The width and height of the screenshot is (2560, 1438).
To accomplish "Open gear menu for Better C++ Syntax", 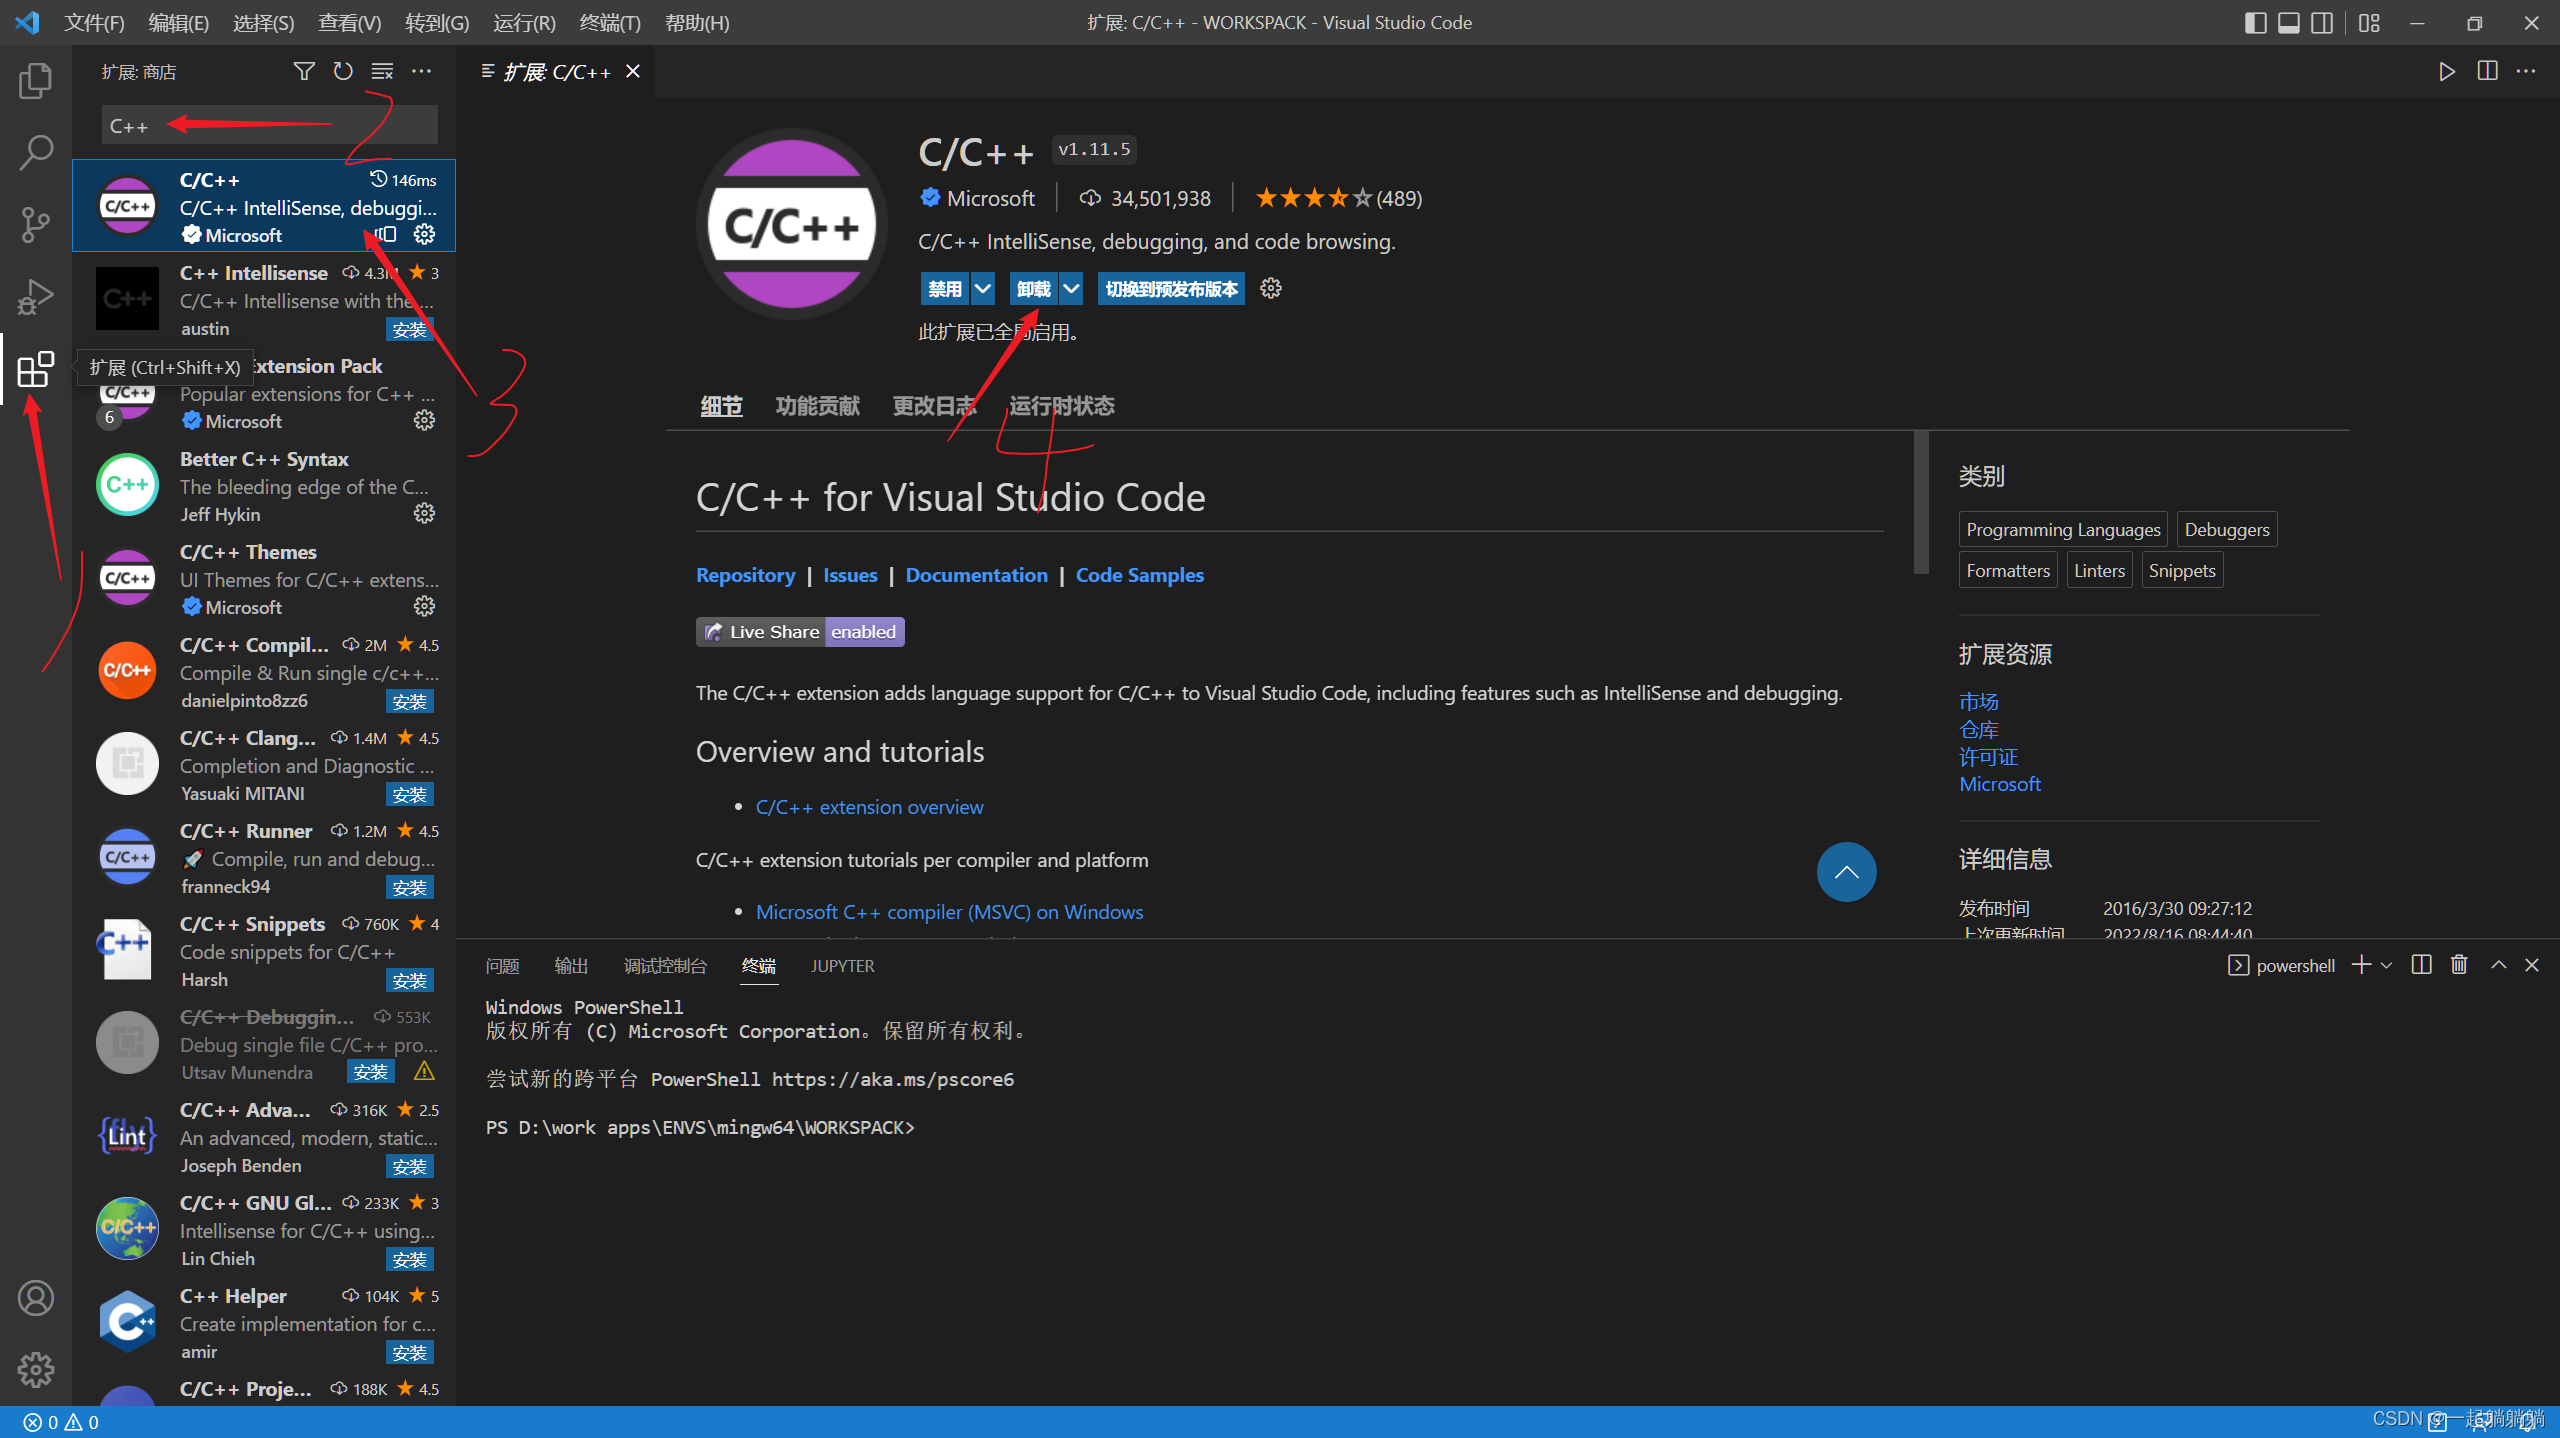I will [x=424, y=513].
